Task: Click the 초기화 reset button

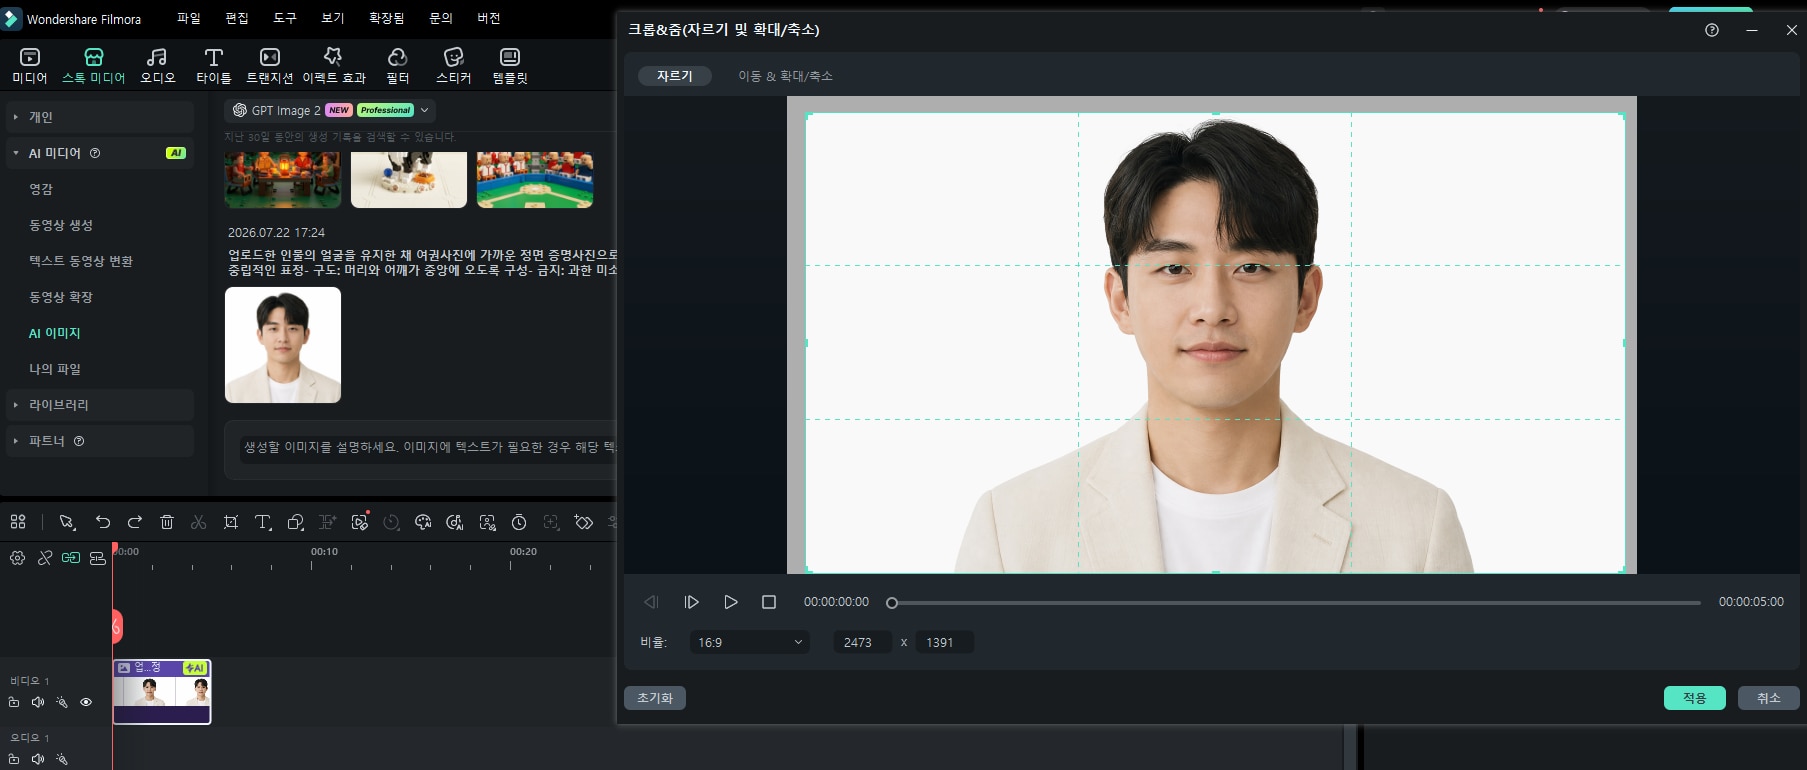Action: point(655,698)
